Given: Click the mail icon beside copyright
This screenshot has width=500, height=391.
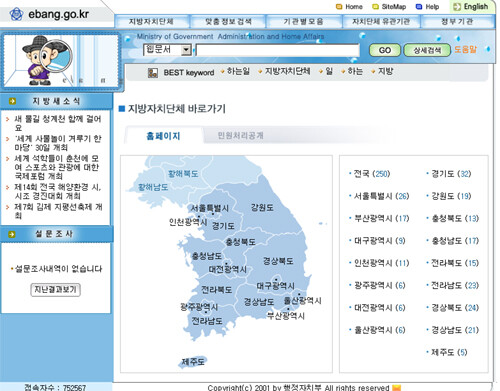Looking at the screenshot, I should (397, 387).
